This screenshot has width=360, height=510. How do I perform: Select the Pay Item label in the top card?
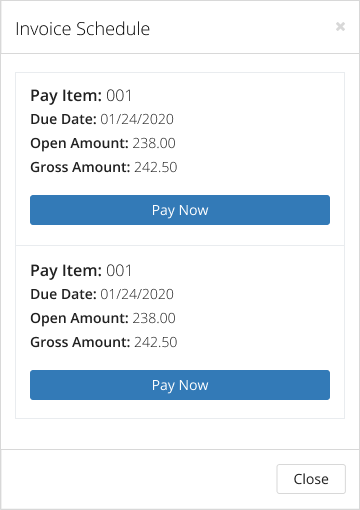tap(66, 96)
